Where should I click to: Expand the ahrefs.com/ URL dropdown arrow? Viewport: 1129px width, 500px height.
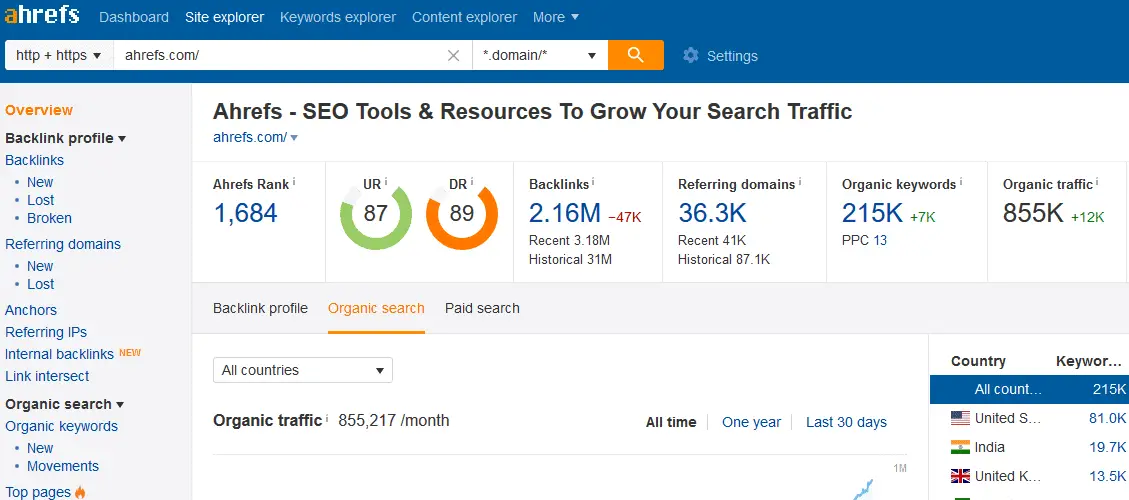coord(294,138)
